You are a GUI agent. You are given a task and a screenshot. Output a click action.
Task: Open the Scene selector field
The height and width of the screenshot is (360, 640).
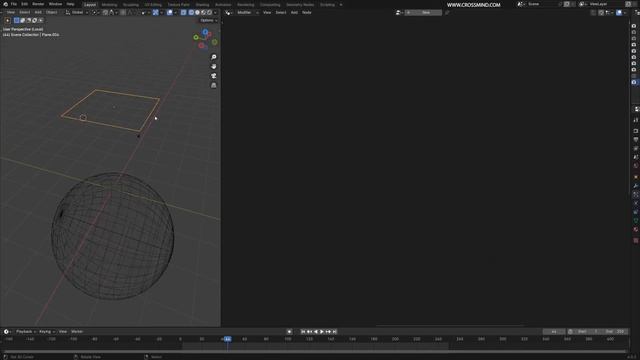click(x=539, y=4)
